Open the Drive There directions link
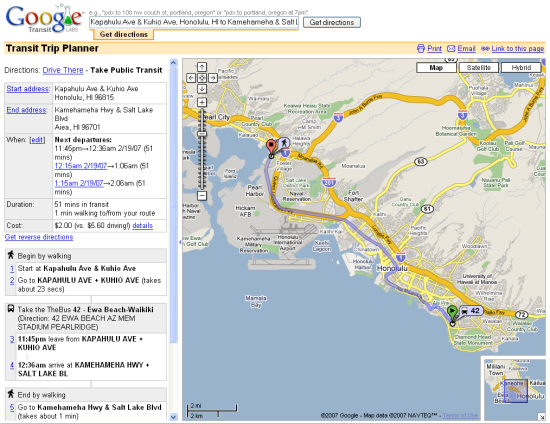Image resolution: width=550 pixels, height=424 pixels. point(63,70)
